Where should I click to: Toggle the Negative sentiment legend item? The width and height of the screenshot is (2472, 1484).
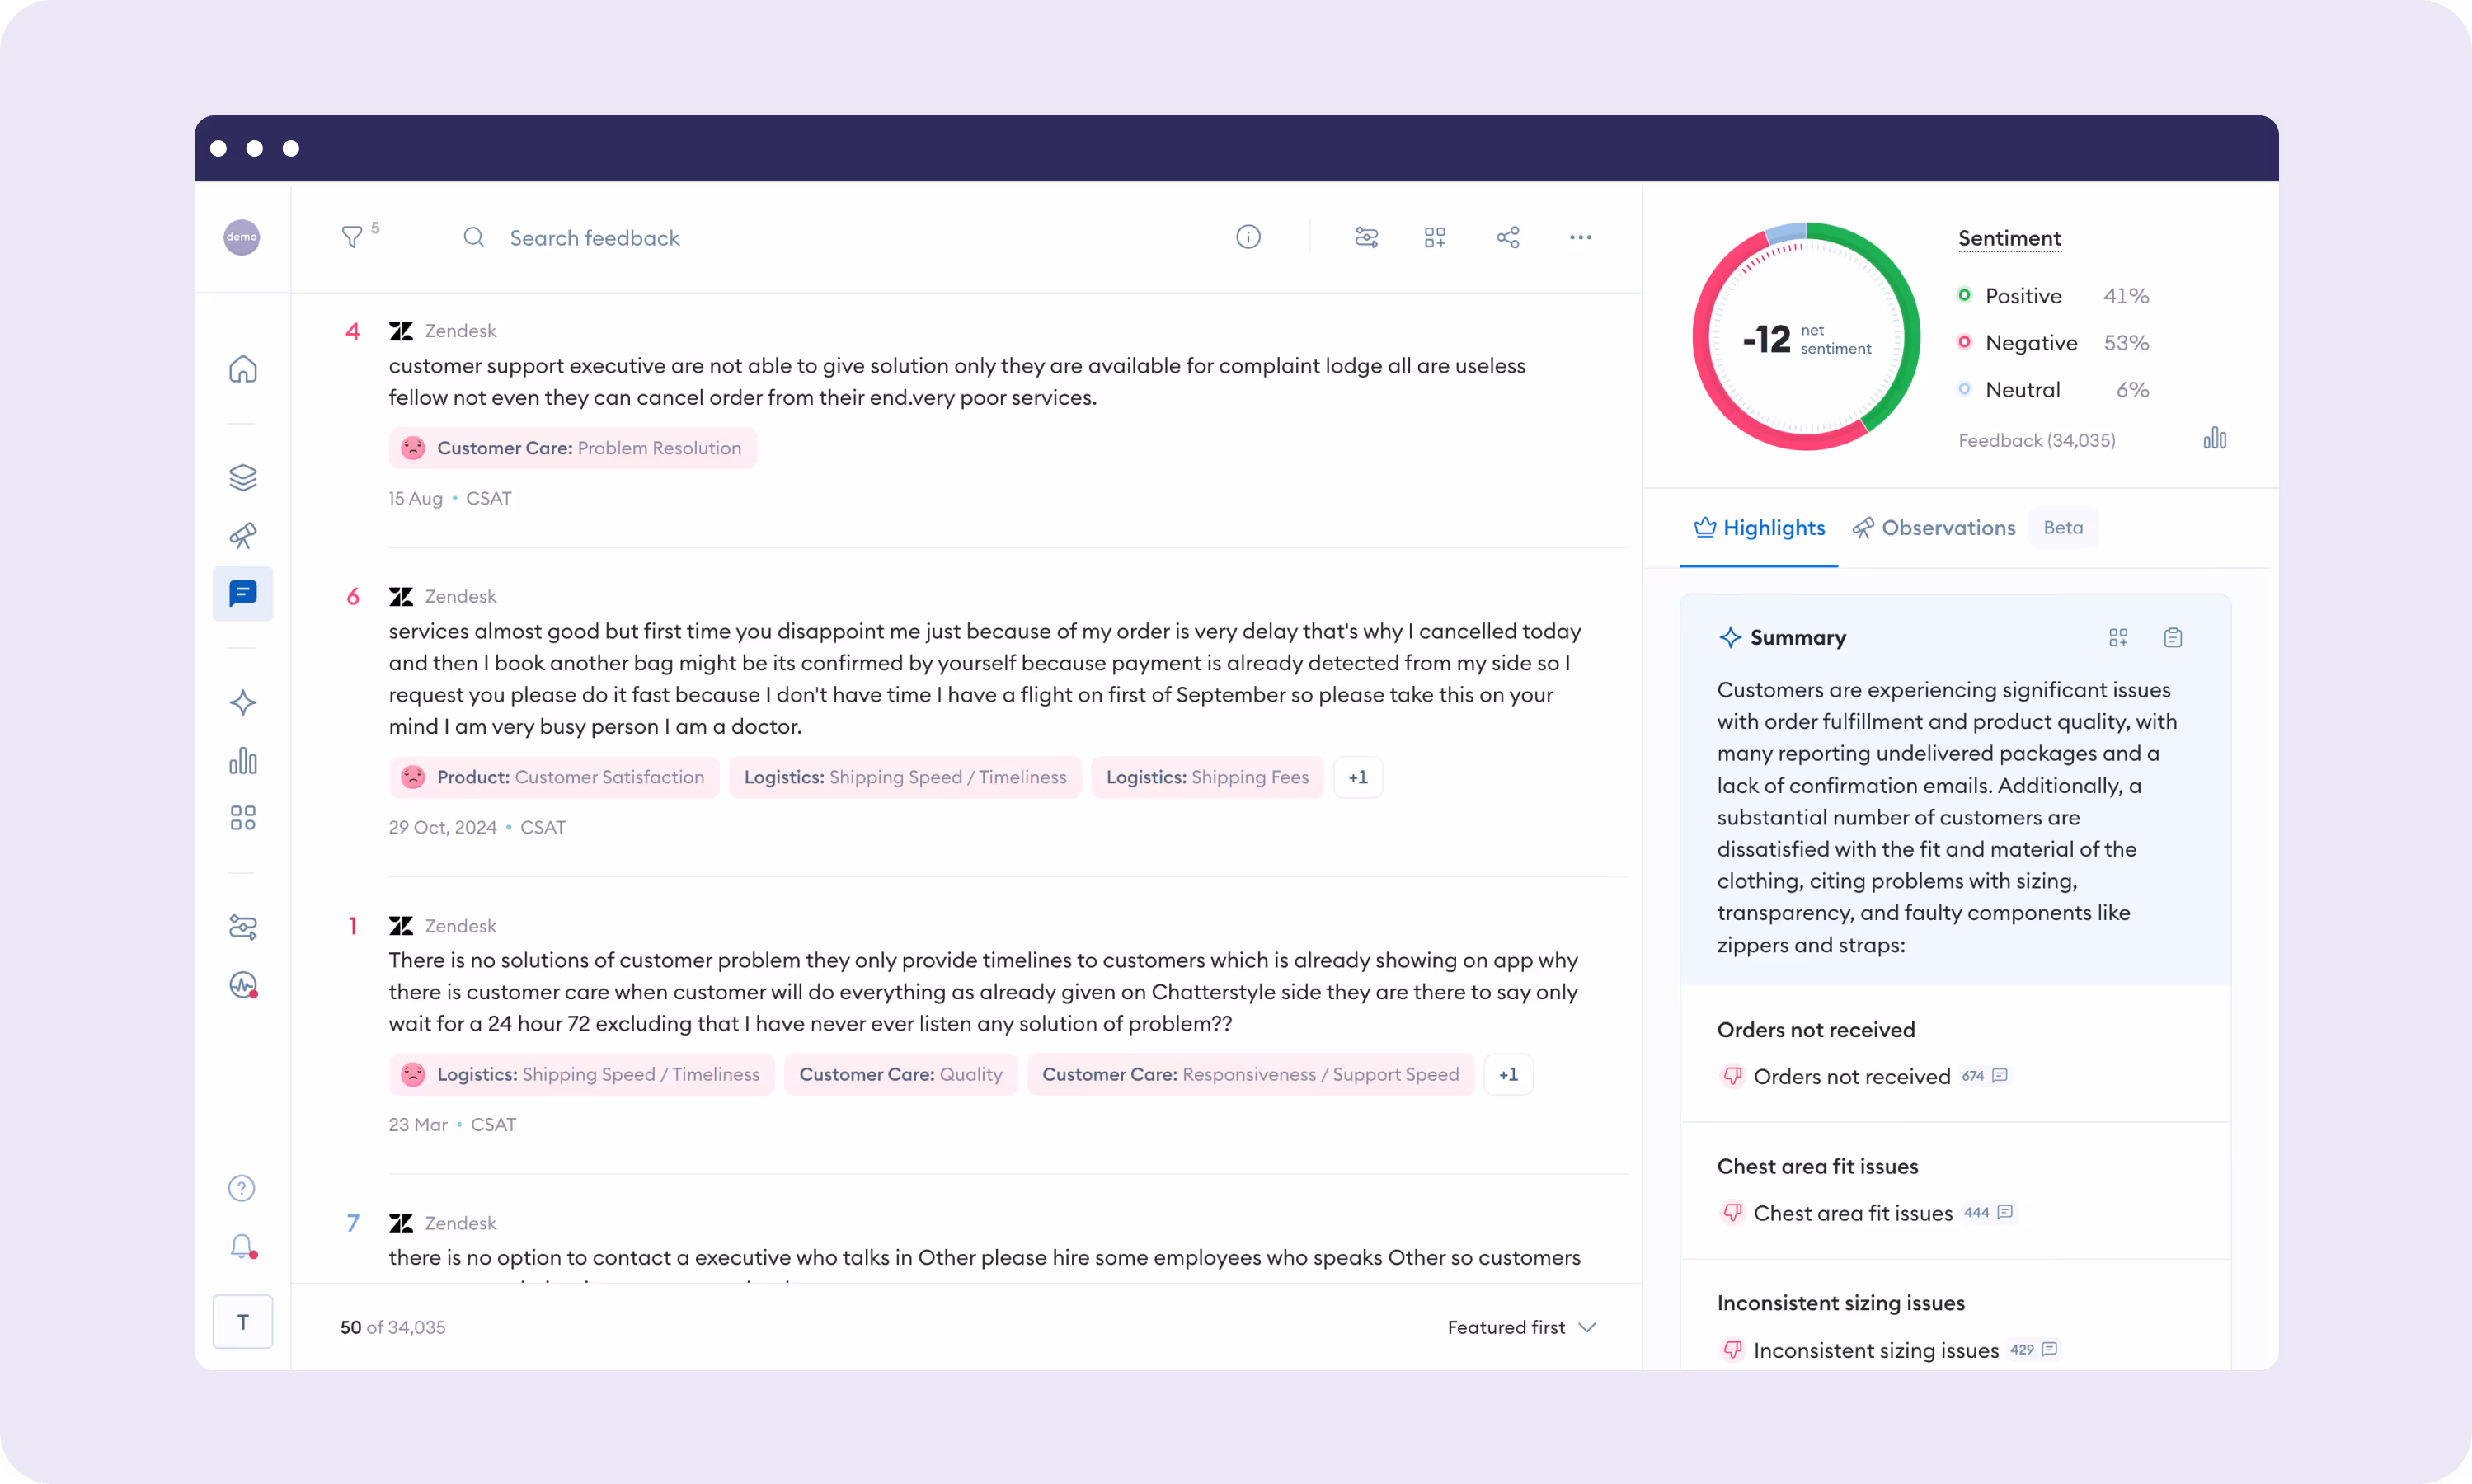[2030, 343]
